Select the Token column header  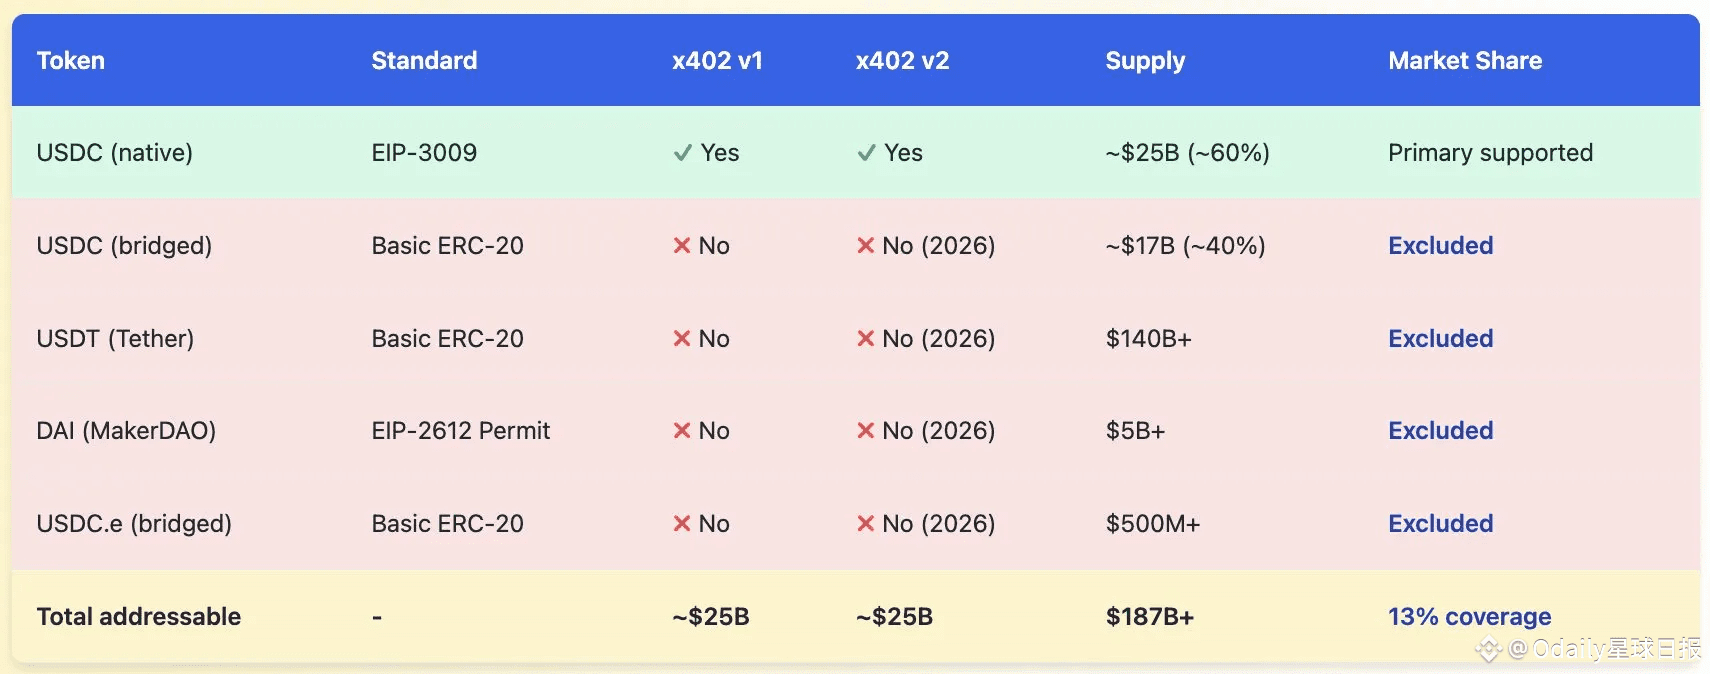point(71,61)
